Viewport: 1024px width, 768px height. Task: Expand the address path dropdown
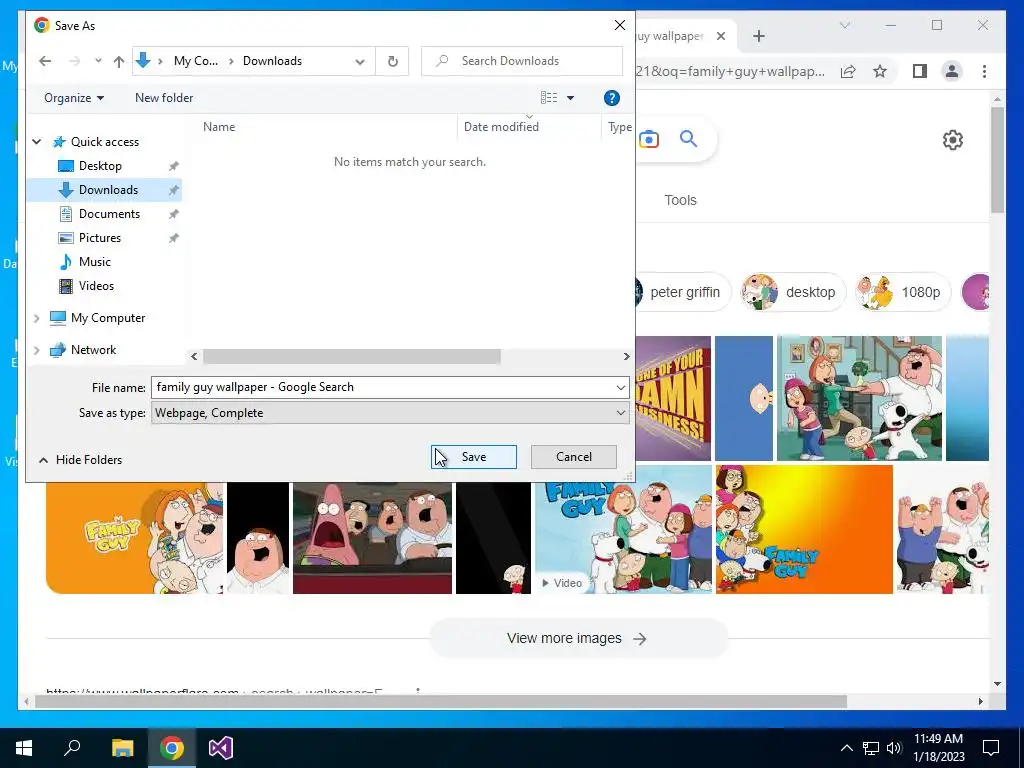[x=360, y=61]
